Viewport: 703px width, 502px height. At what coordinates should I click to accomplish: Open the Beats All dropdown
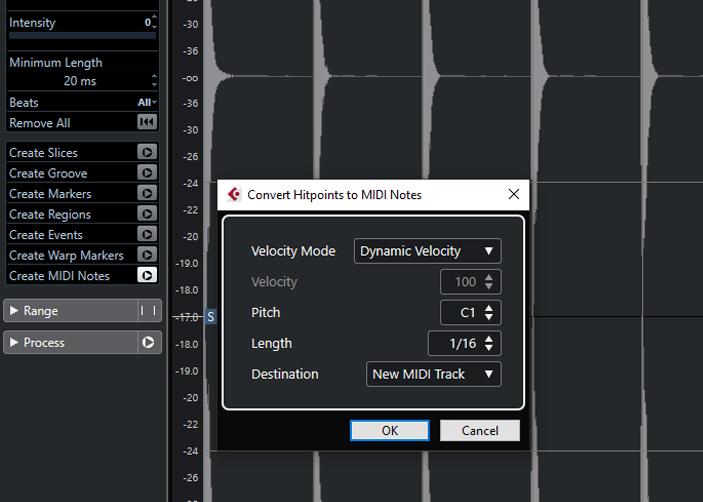pyautogui.click(x=147, y=103)
